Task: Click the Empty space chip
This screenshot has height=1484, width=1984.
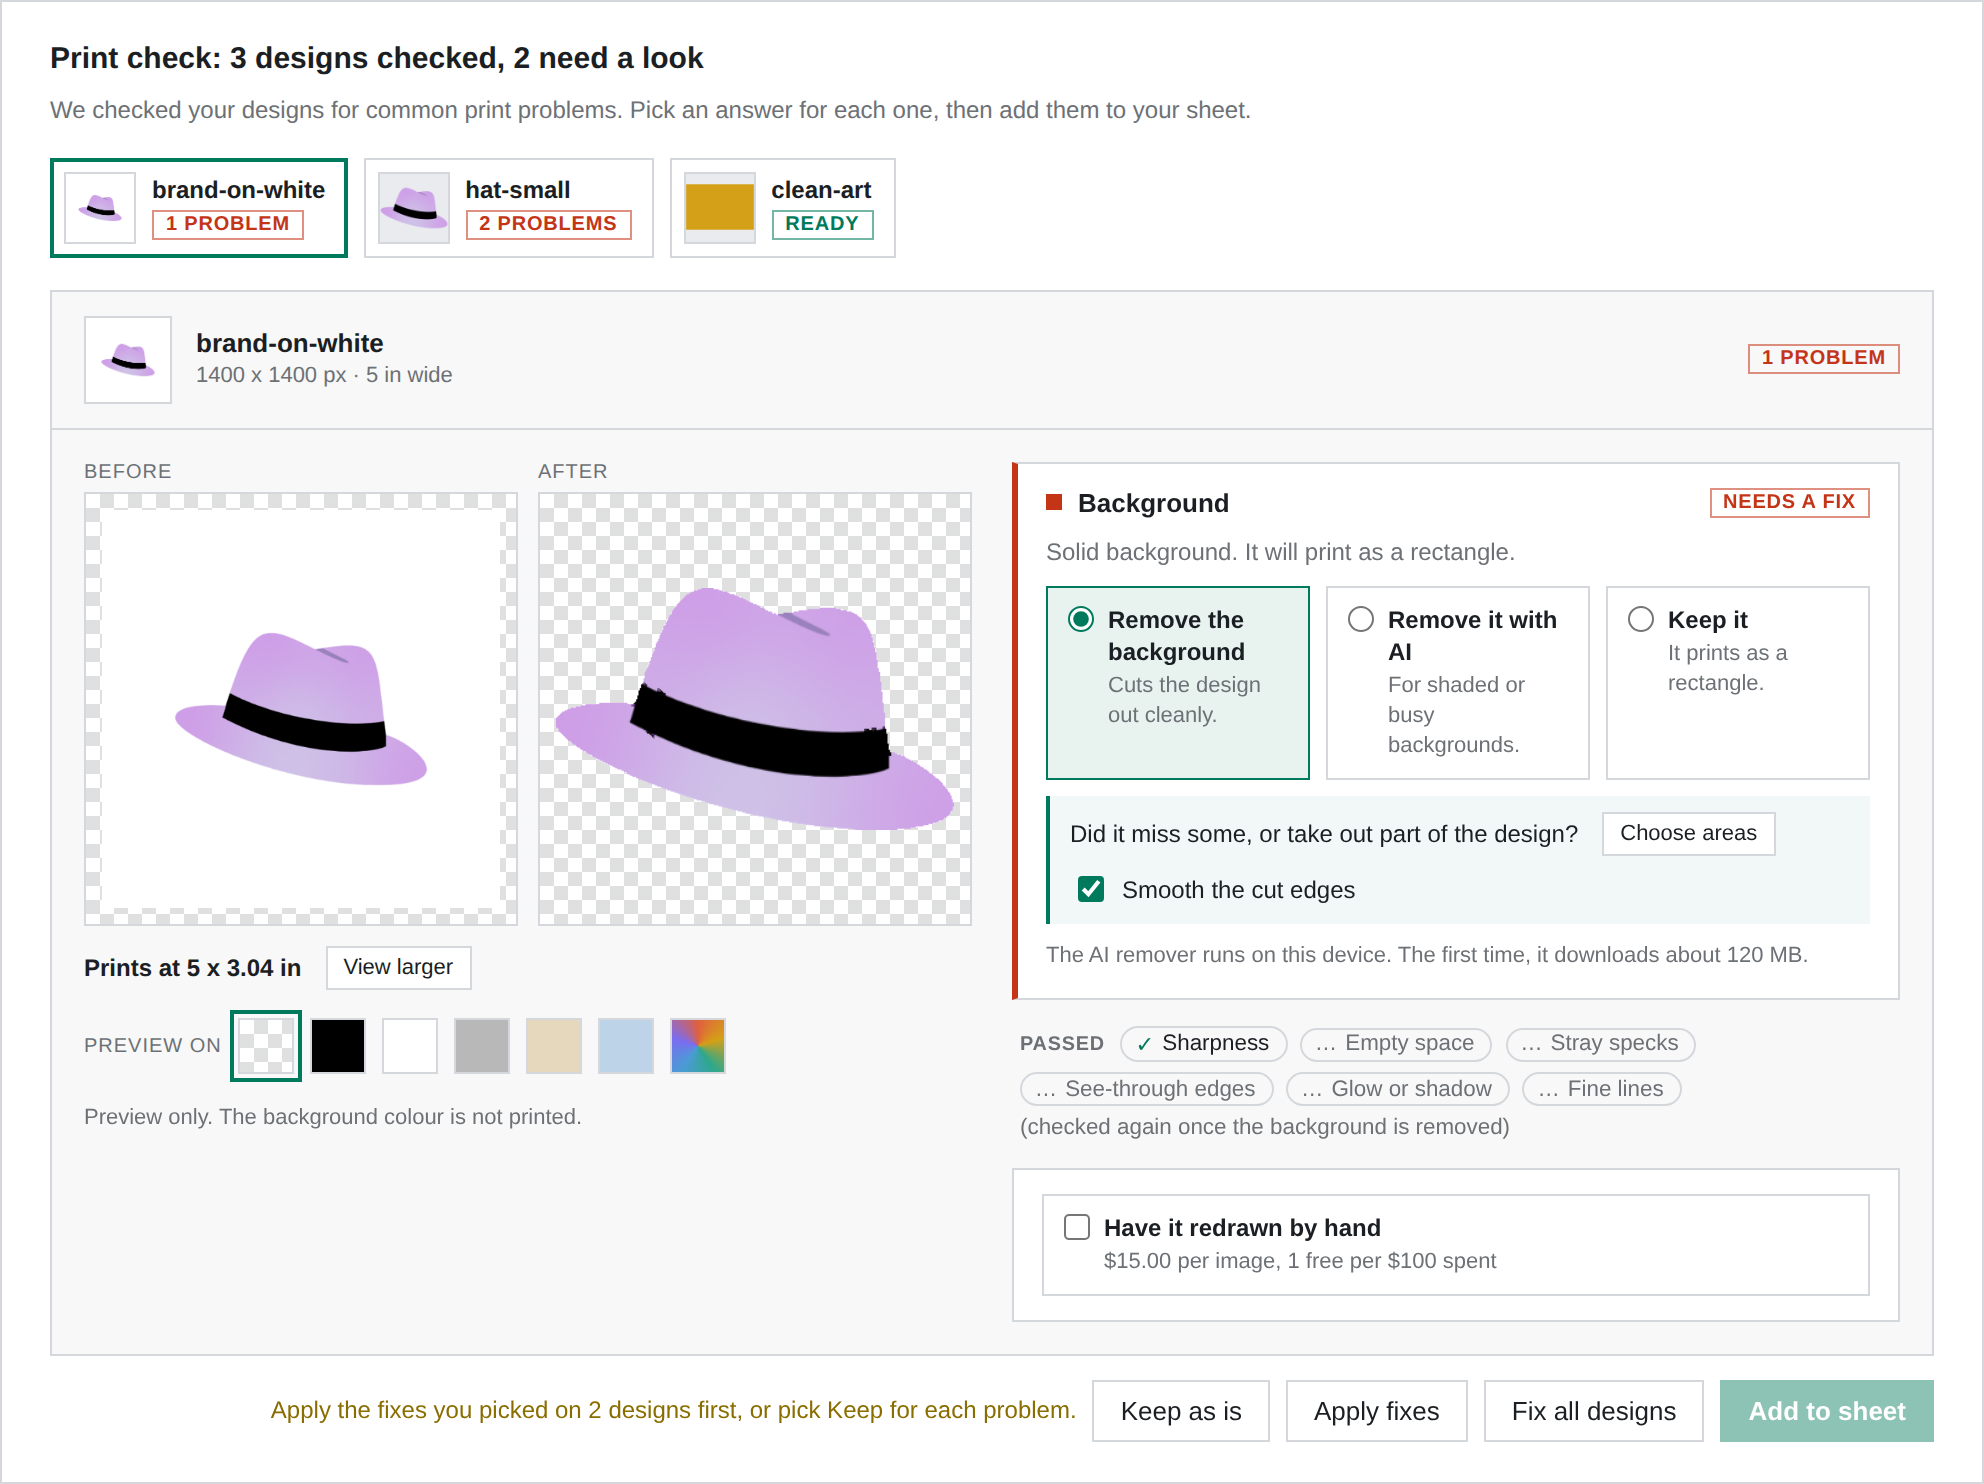Action: [x=1396, y=1043]
